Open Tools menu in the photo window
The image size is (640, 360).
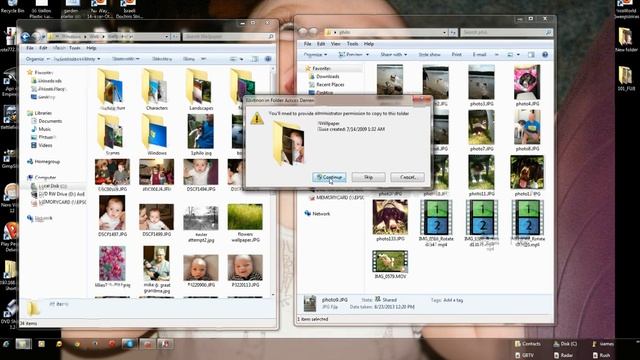click(352, 44)
